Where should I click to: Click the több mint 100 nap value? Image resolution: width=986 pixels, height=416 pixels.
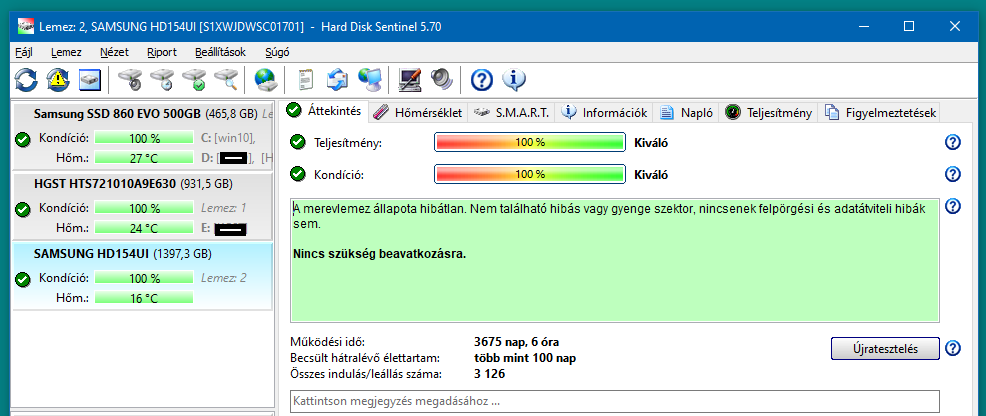point(524,359)
